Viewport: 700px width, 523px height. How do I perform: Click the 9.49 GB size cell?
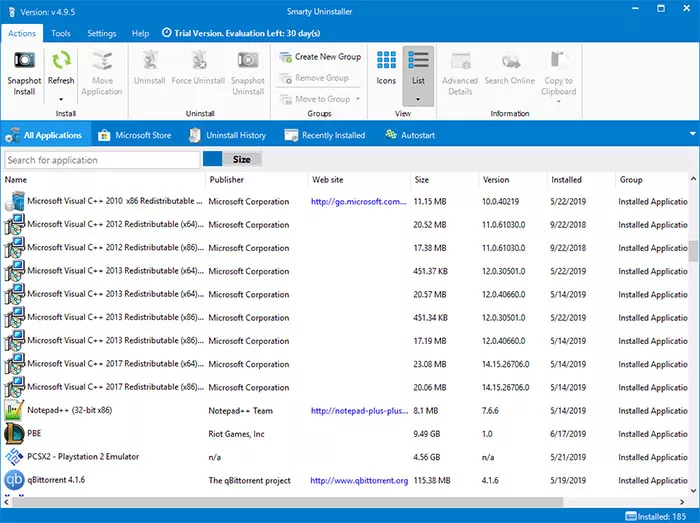click(426, 433)
